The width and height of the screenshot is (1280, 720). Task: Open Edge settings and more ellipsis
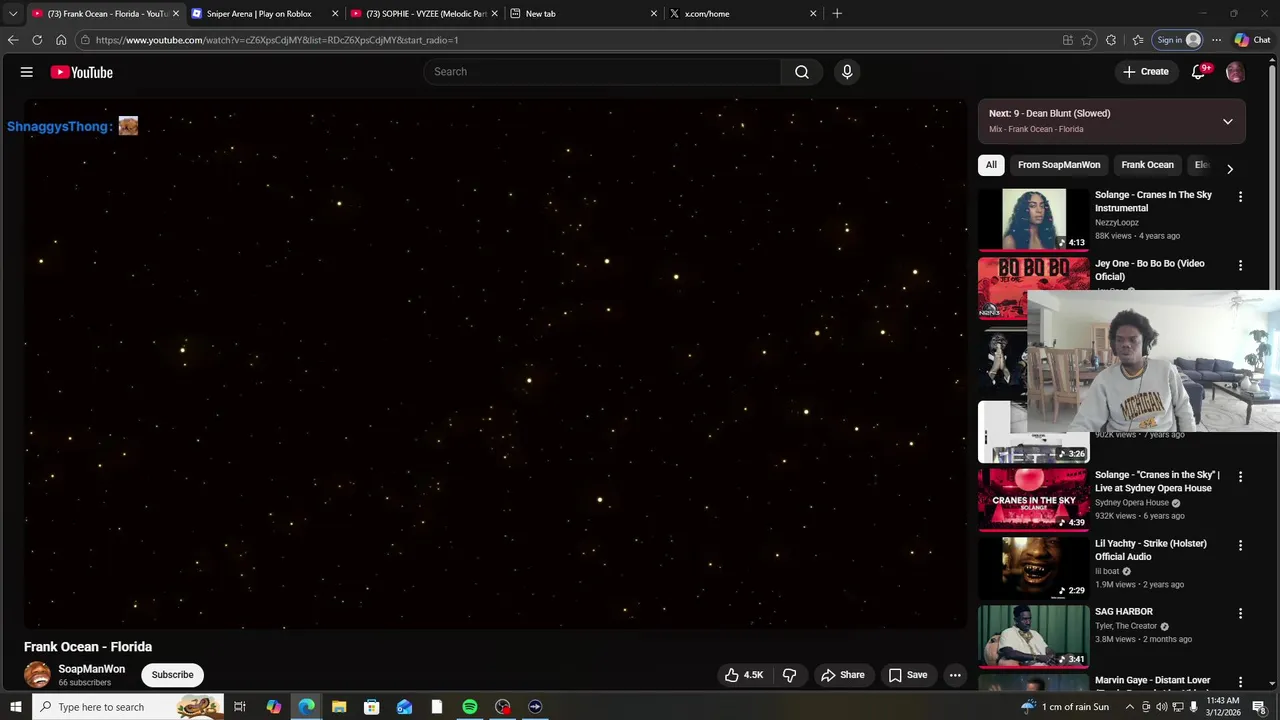pos(1216,40)
